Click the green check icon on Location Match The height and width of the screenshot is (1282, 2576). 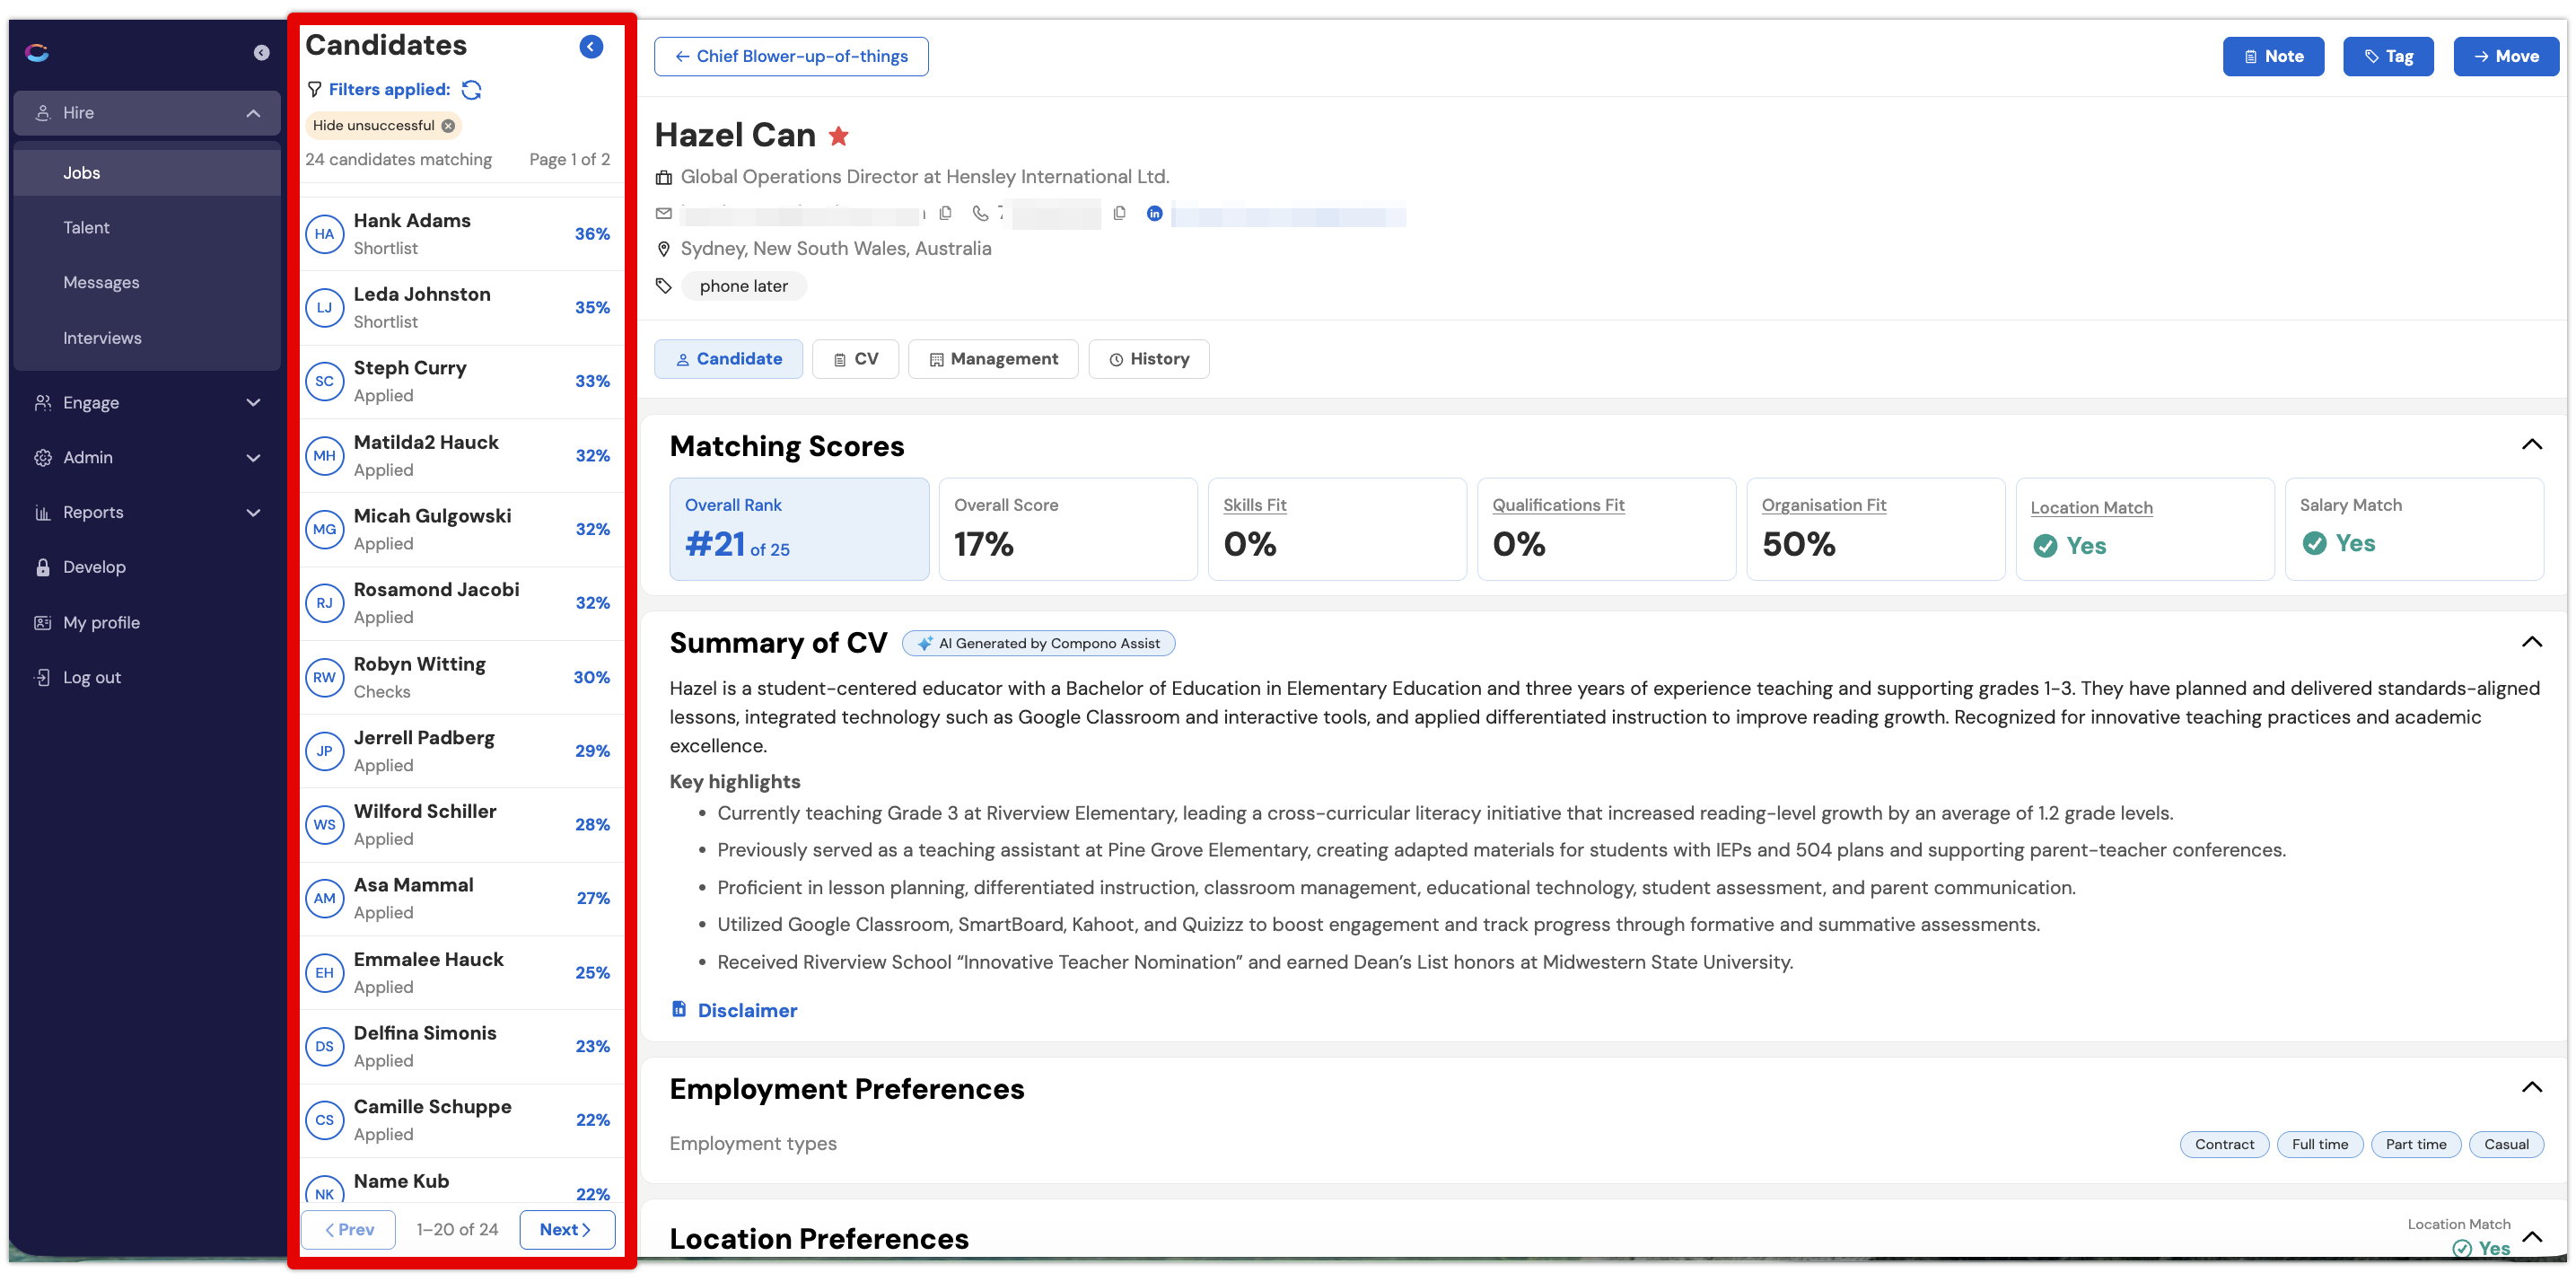tap(2045, 546)
